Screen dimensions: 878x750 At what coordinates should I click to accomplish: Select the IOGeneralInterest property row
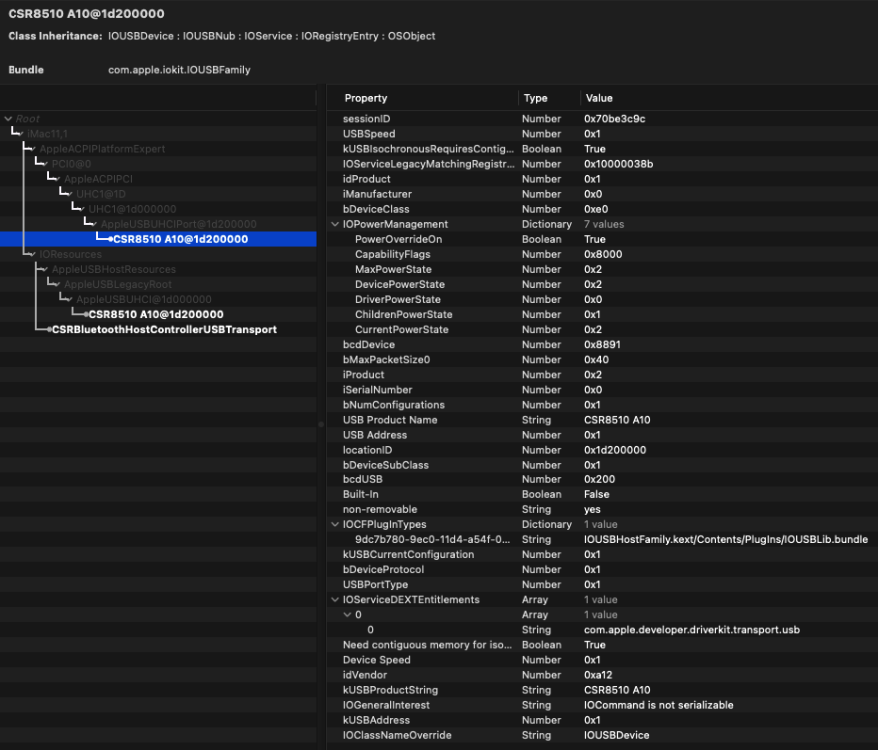(x=602, y=705)
